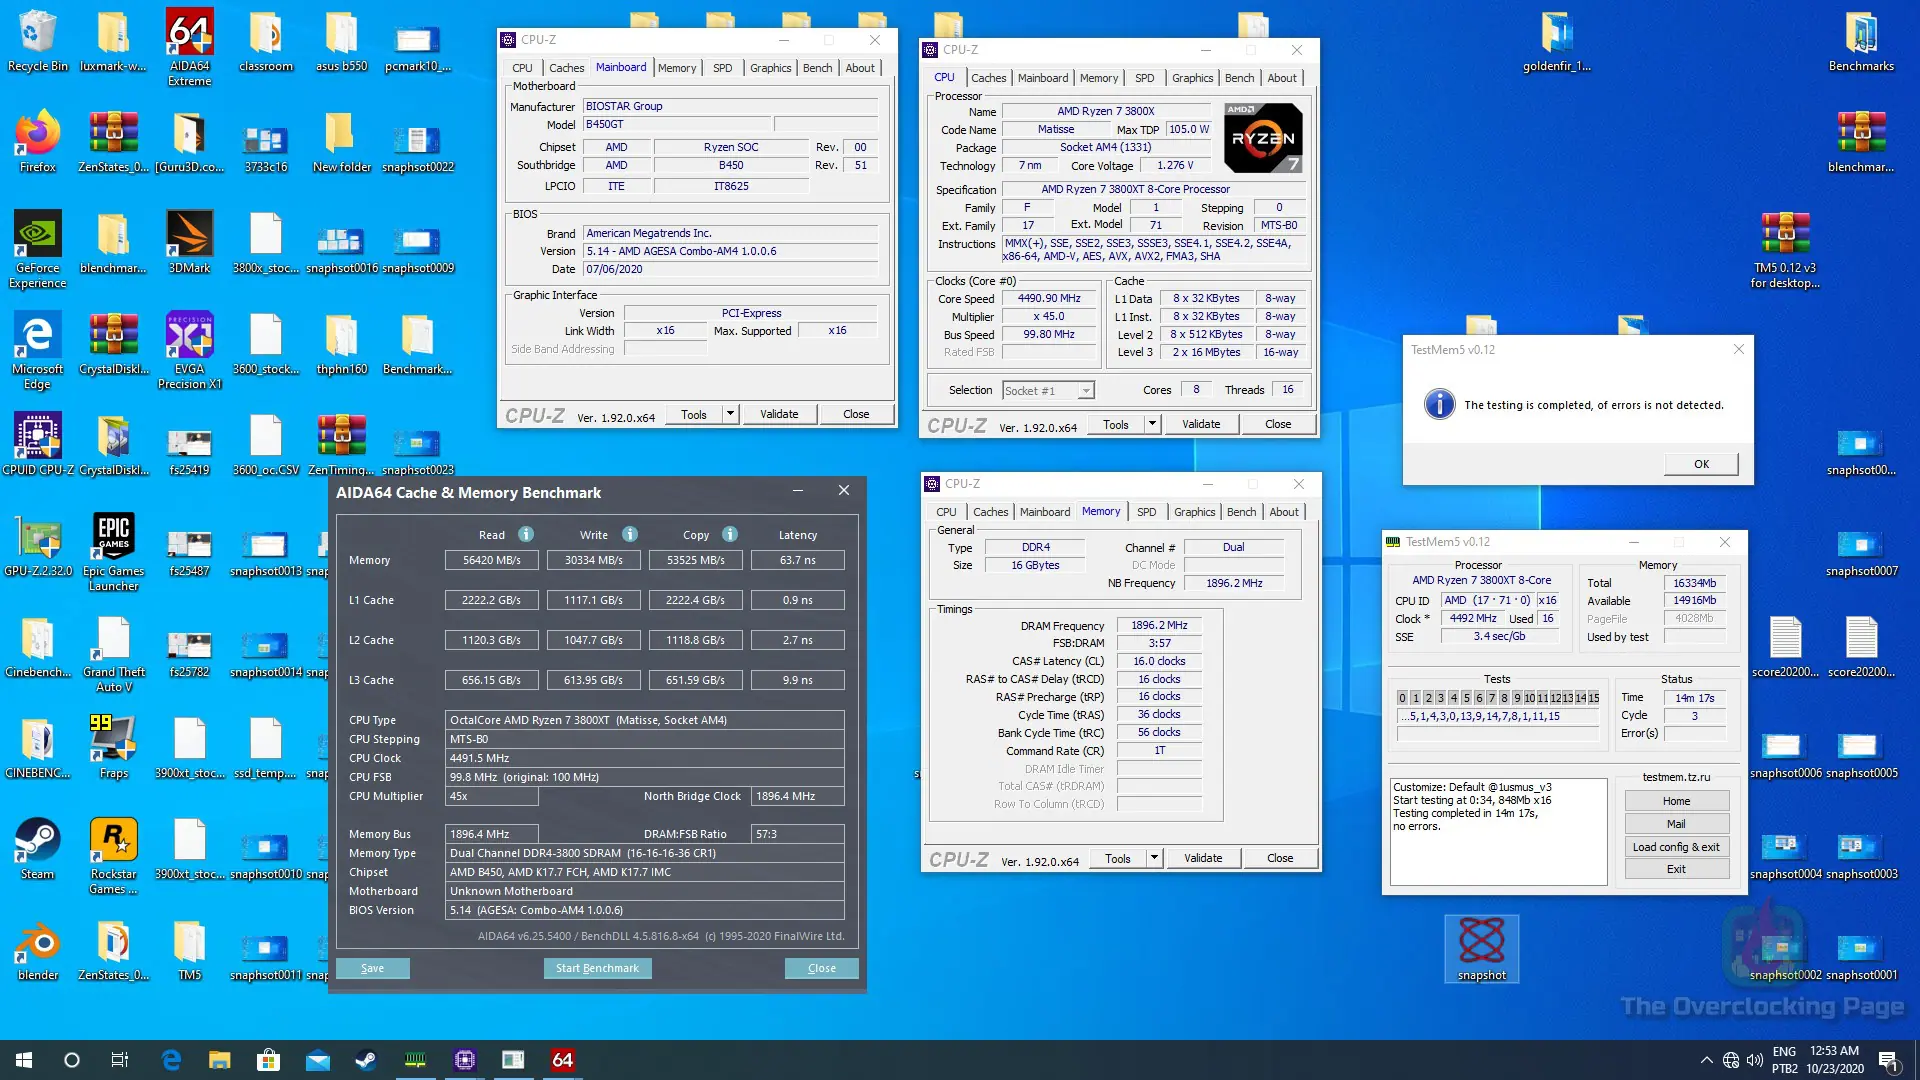The height and width of the screenshot is (1080, 1920).
Task: Select the Steam desktop icon
Action: coord(37,848)
